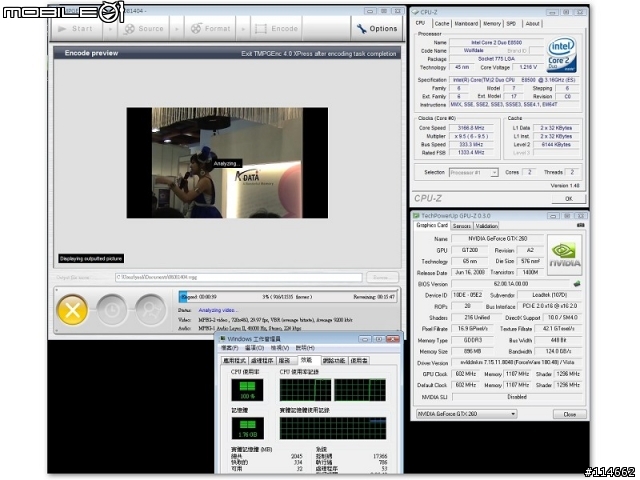Click the GPU-Z title bar app icon
This screenshot has height=480, width=640.
click(x=416, y=216)
